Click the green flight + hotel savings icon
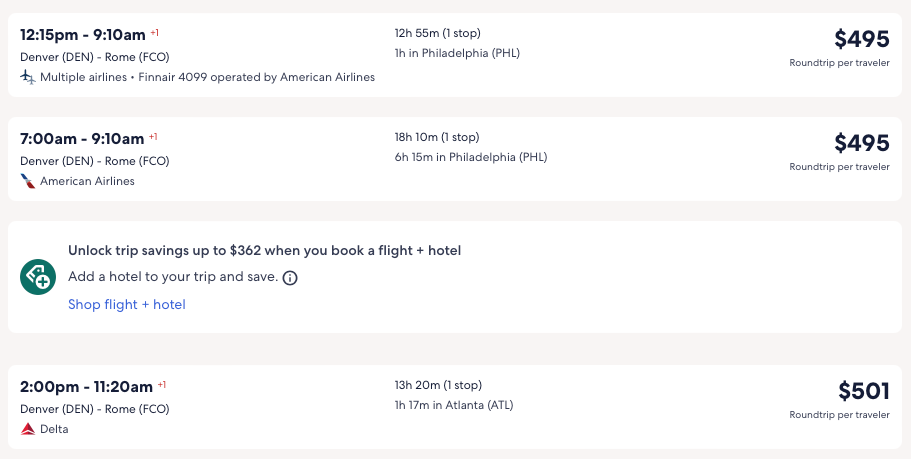Viewport: 911px width, 459px height. pyautogui.click(x=38, y=277)
